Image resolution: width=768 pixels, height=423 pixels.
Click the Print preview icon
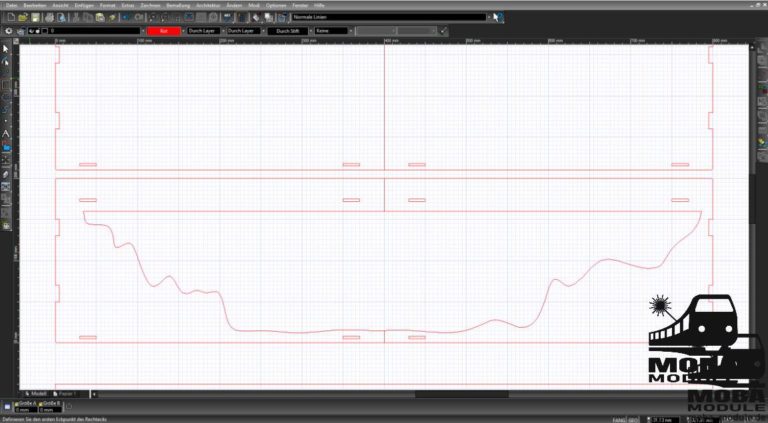coord(62,18)
